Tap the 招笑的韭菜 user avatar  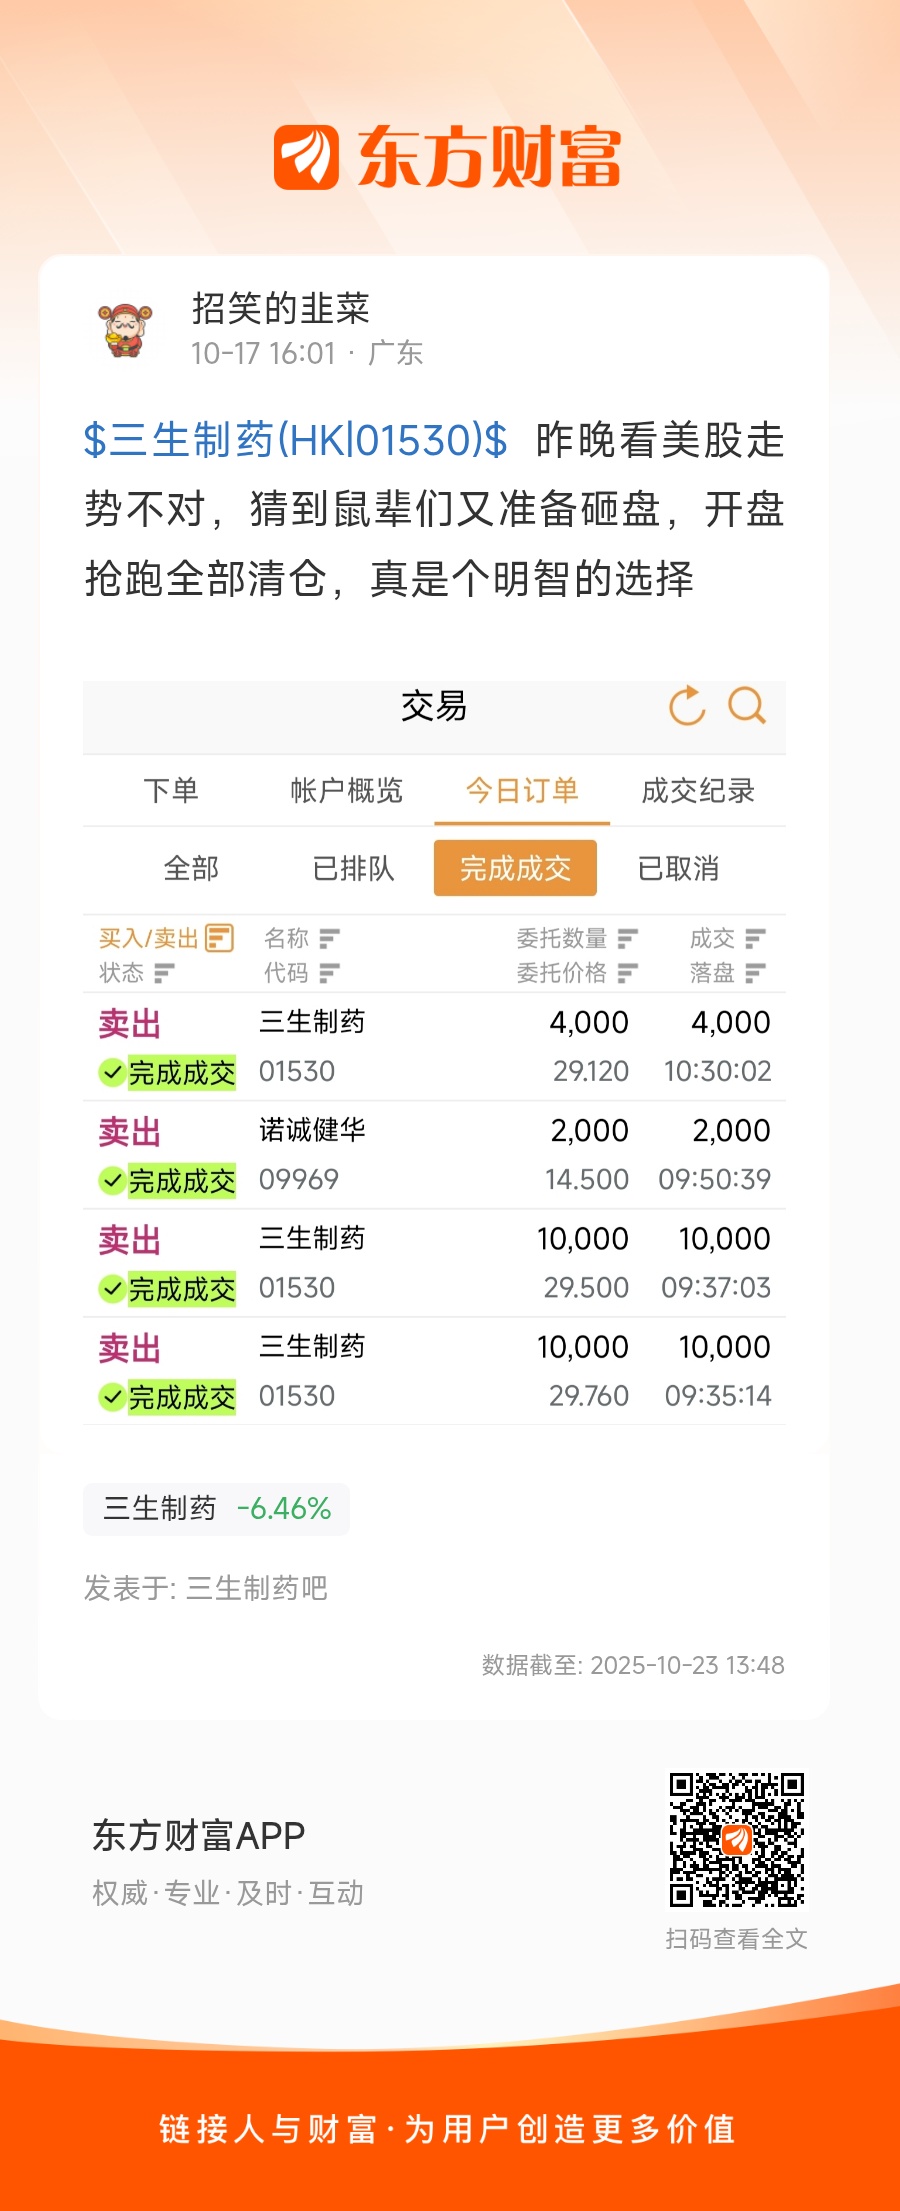click(x=125, y=329)
